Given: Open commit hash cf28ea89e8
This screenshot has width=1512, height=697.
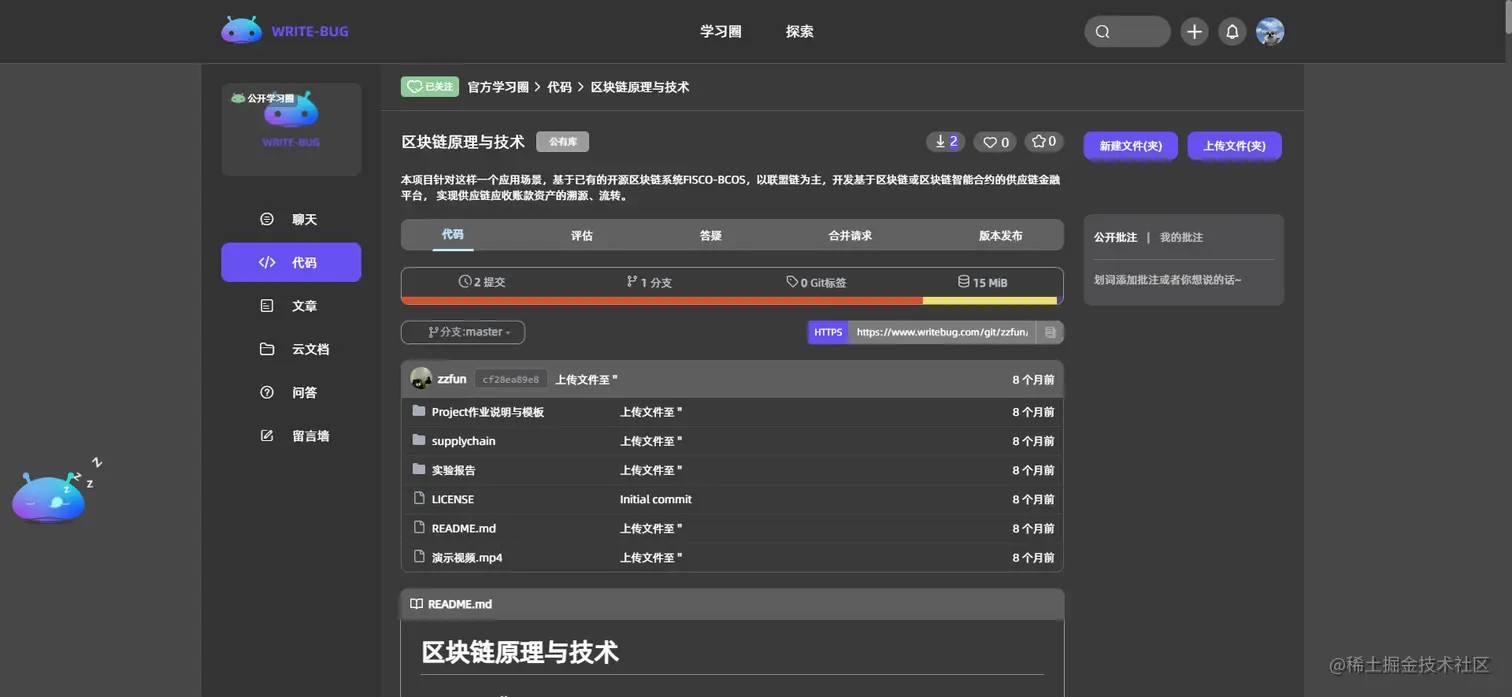Looking at the screenshot, I should [x=511, y=380].
